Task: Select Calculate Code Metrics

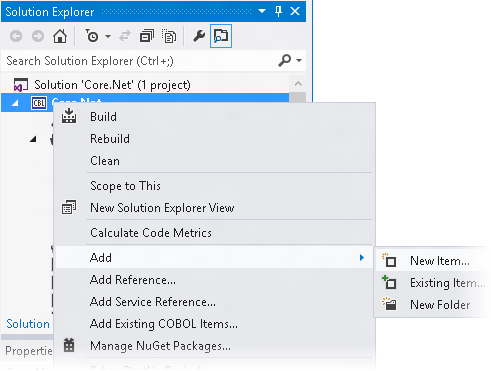Action: 214,233
